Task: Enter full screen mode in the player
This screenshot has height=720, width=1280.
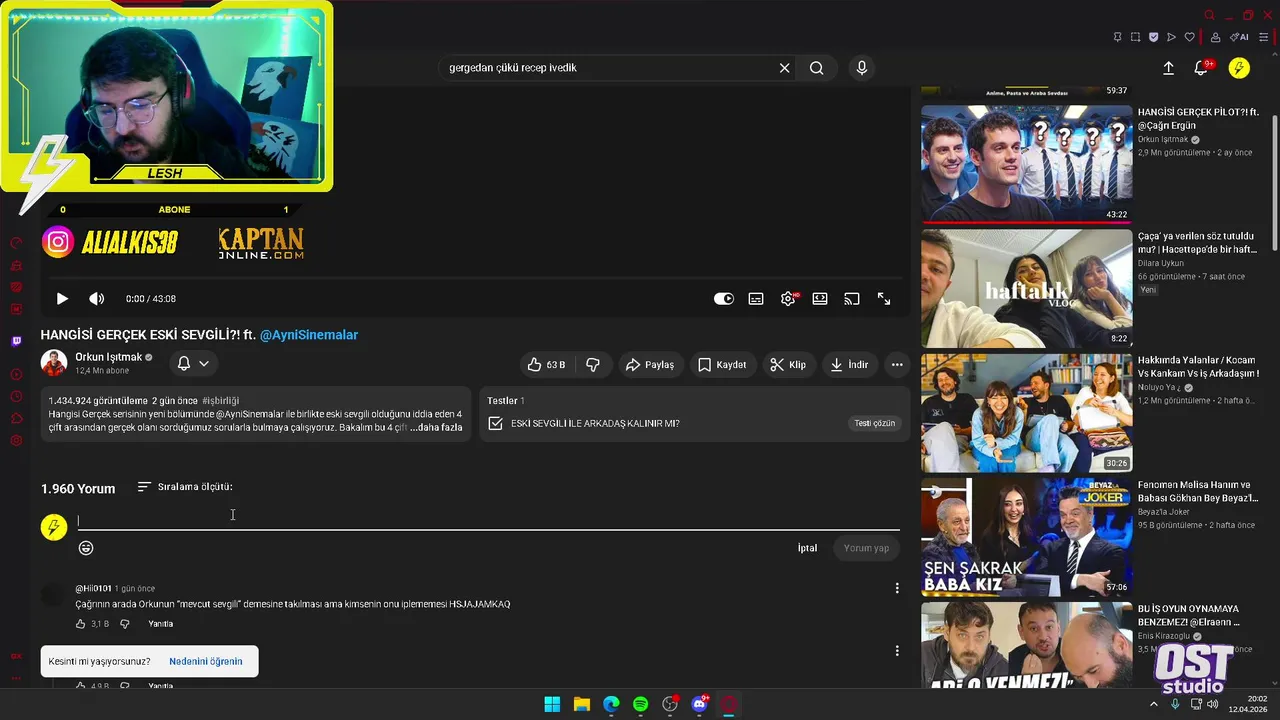Action: [884, 299]
